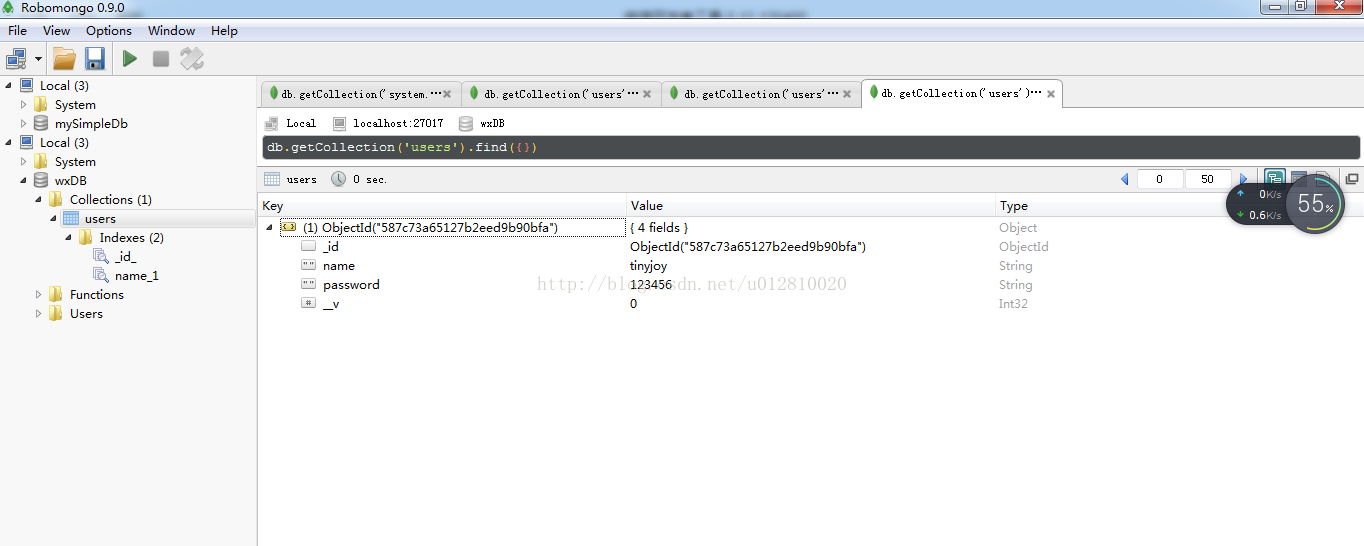This screenshot has width=1364, height=546.
Task: Collapse the wxDB database node
Action: point(24,180)
